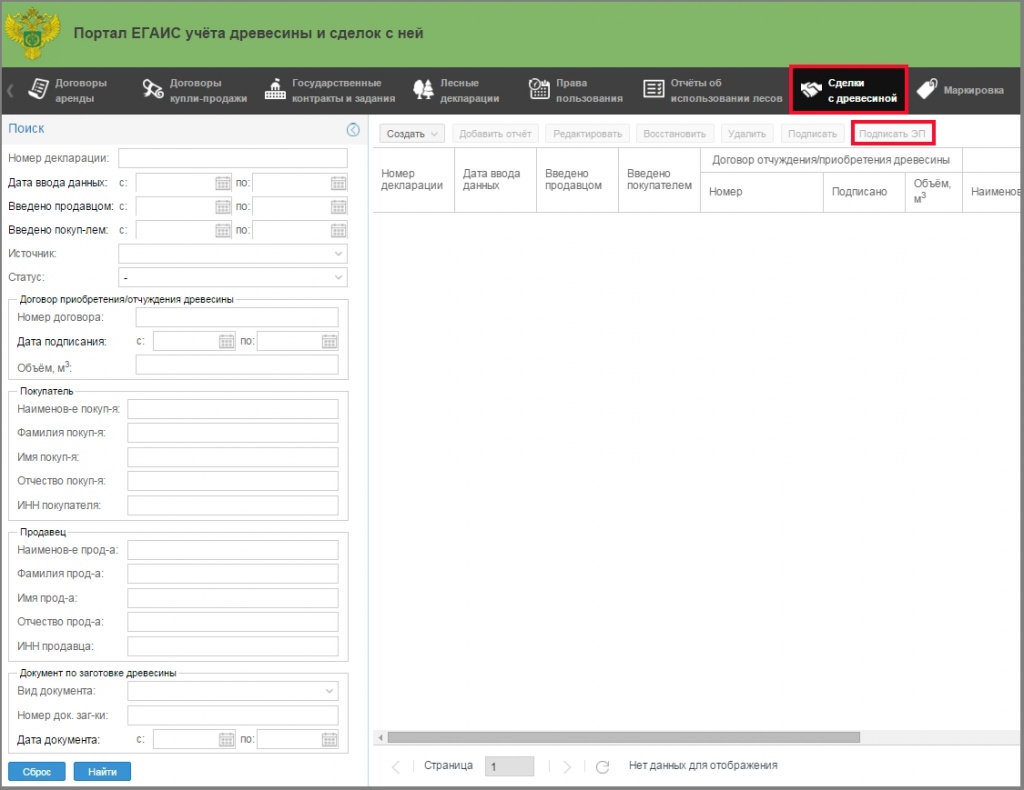Go to Права пользования section
This screenshot has width=1024, height=790.
575,91
